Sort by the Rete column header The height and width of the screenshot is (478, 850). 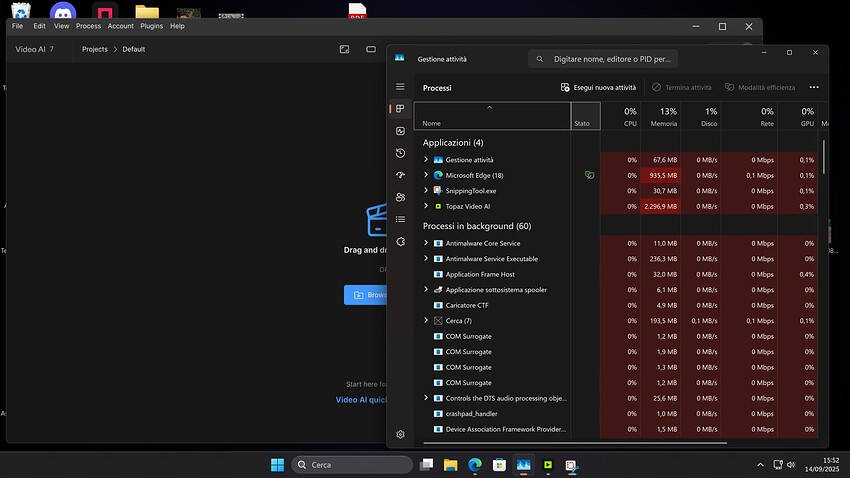pyautogui.click(x=749, y=116)
